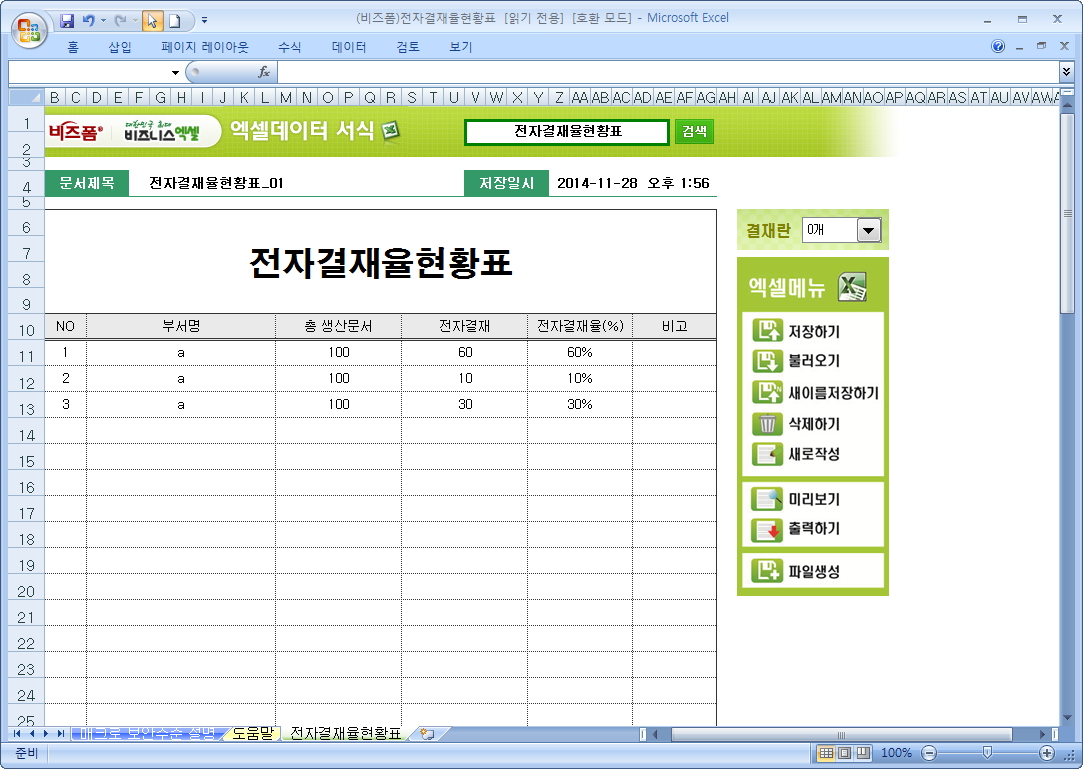Click the 전자결재율현황표 search input field
Image resolution: width=1083 pixels, height=769 pixels.
coord(566,132)
